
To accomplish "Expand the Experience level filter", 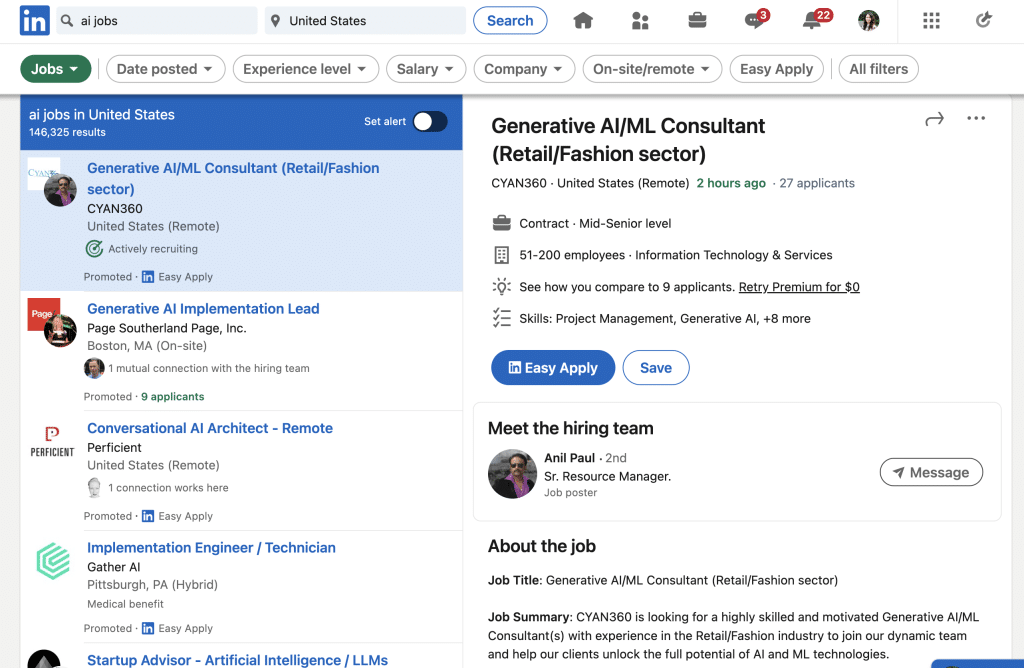I will click(x=305, y=69).
